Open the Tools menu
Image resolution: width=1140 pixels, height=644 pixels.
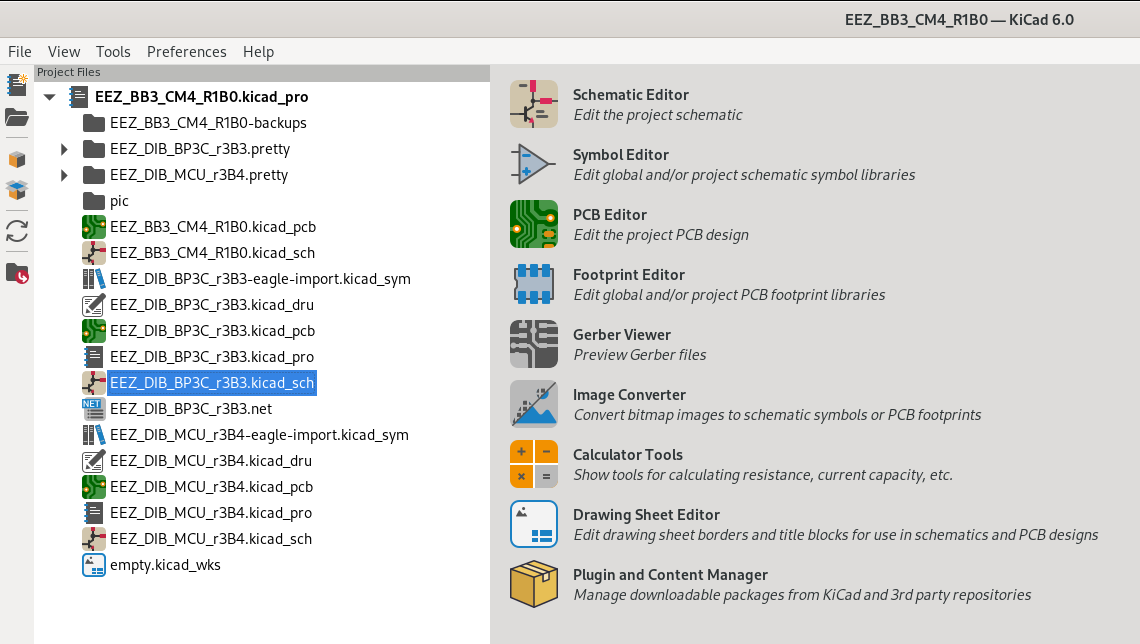point(113,52)
